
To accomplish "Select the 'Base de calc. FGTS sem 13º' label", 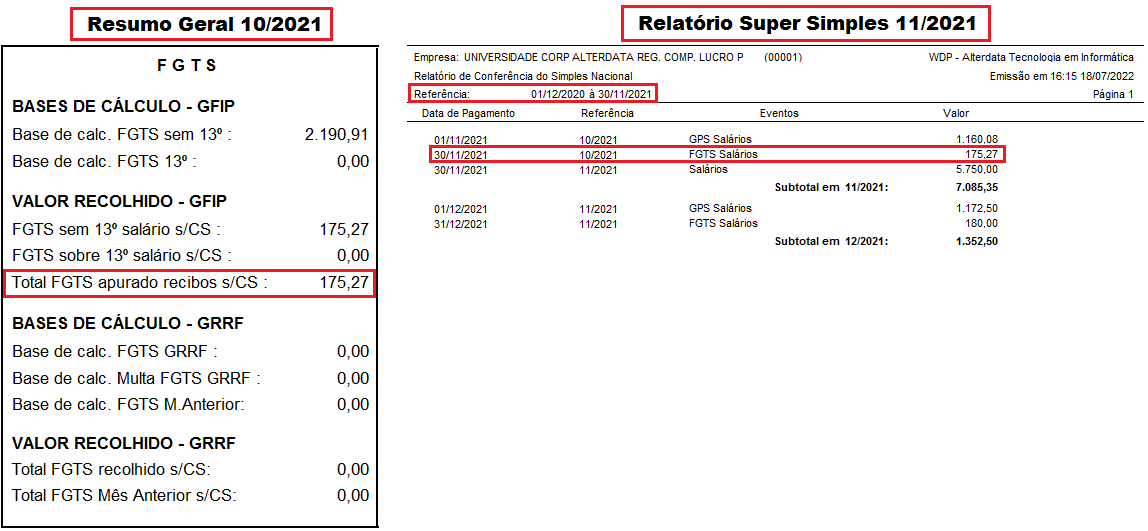I will point(122,135).
